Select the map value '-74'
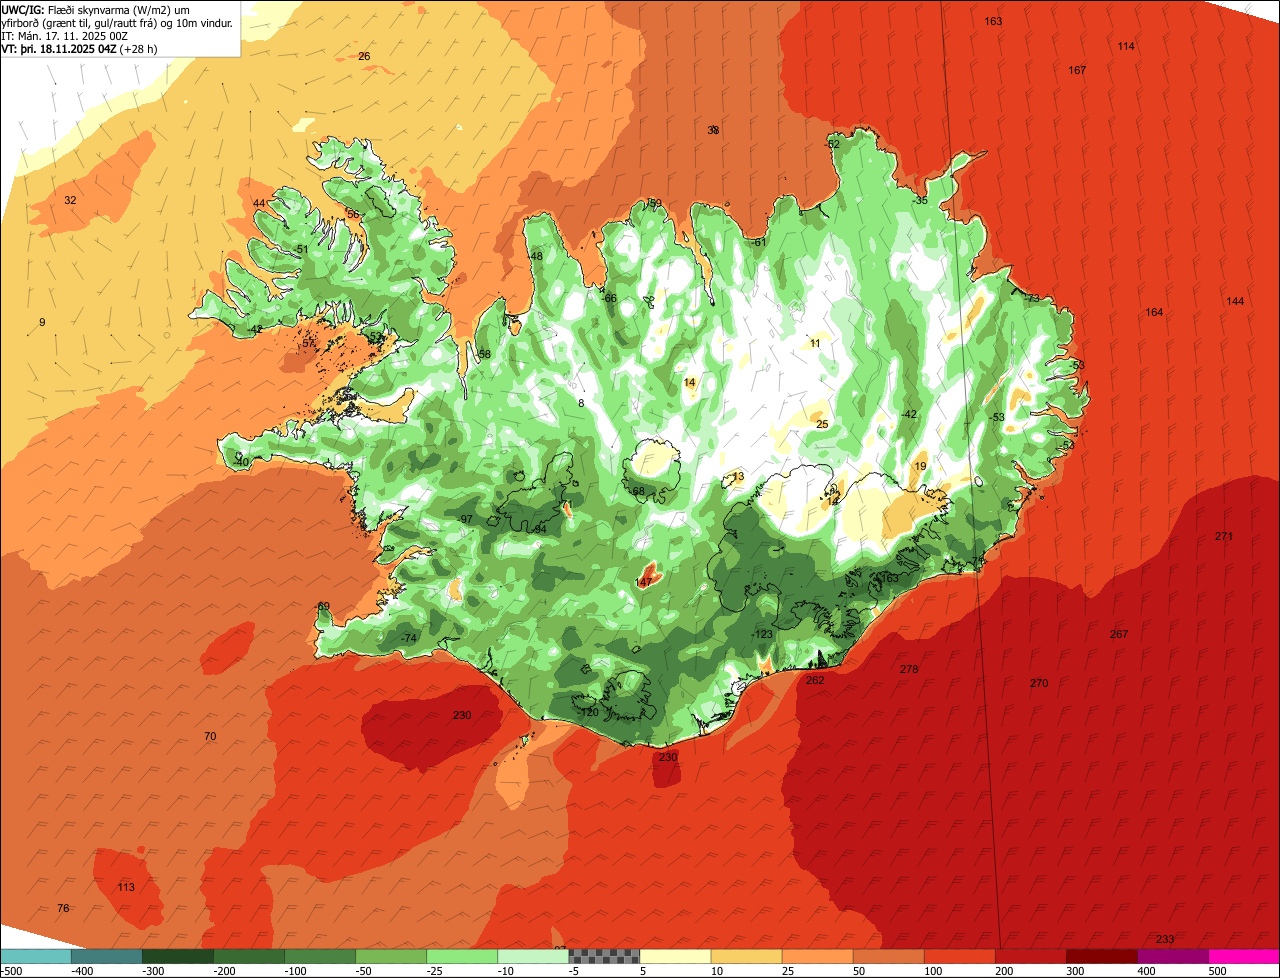1280x978 pixels. click(x=408, y=639)
